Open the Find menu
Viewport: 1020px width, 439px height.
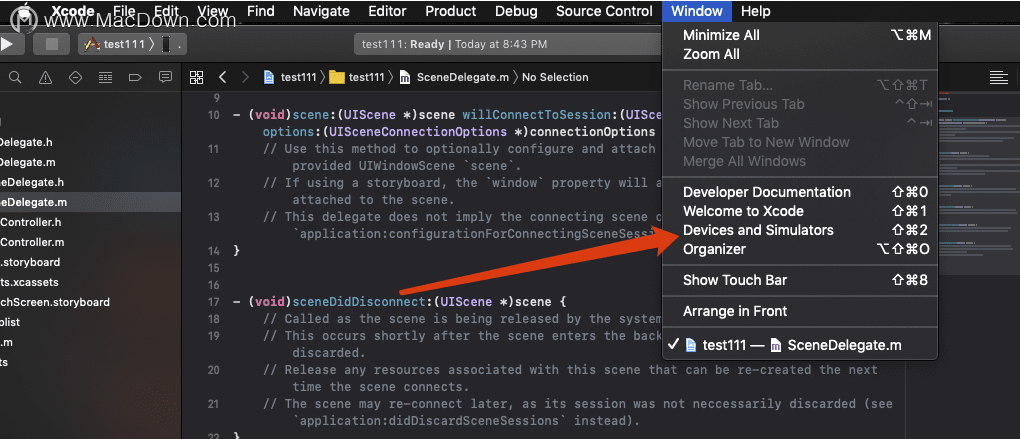(261, 11)
